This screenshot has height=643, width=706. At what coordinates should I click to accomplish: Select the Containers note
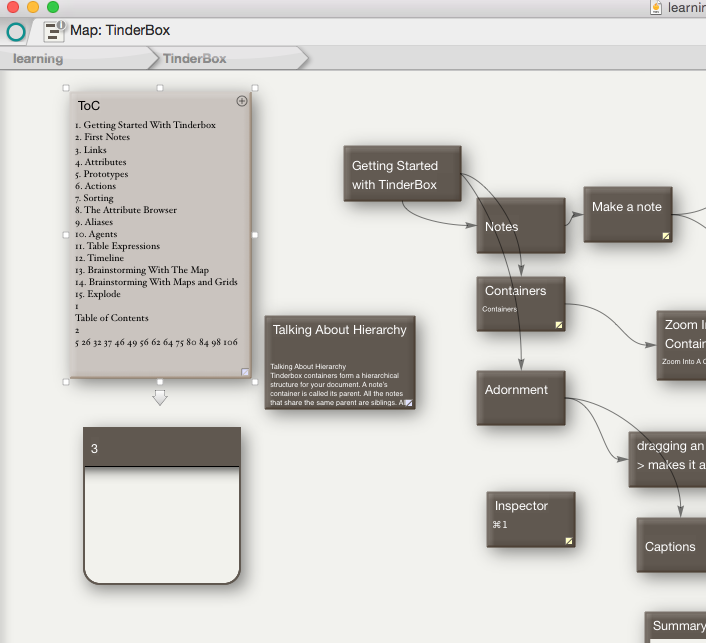point(521,304)
